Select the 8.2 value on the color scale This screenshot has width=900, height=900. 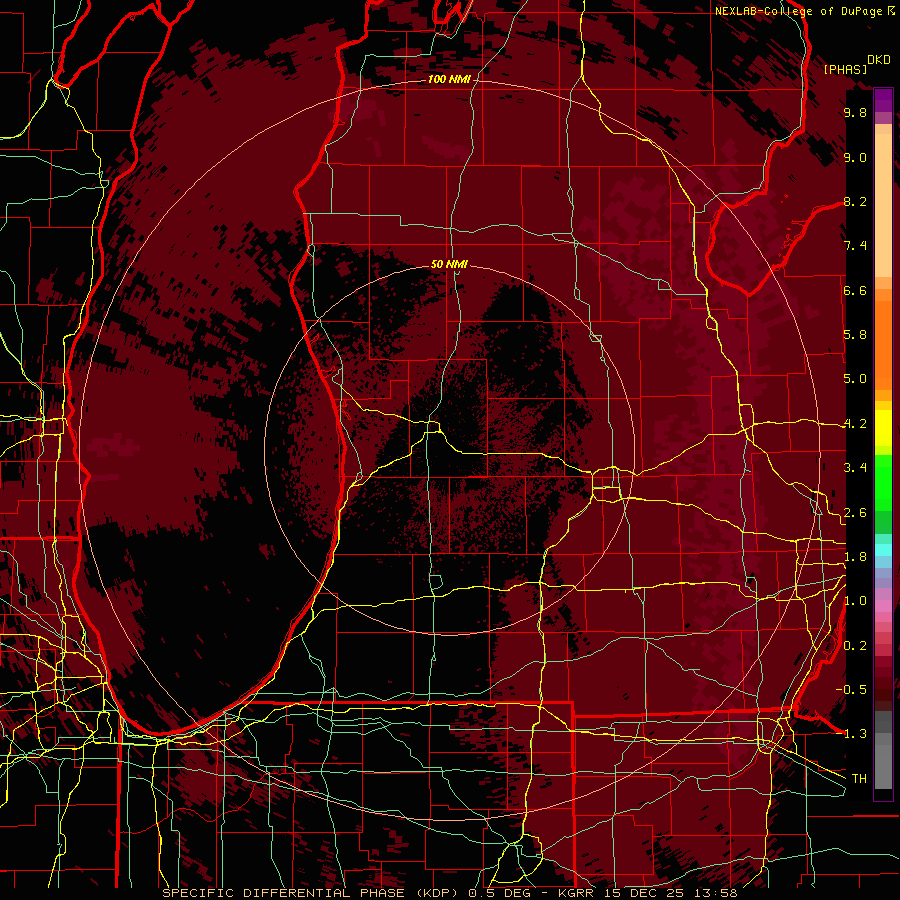[855, 201]
